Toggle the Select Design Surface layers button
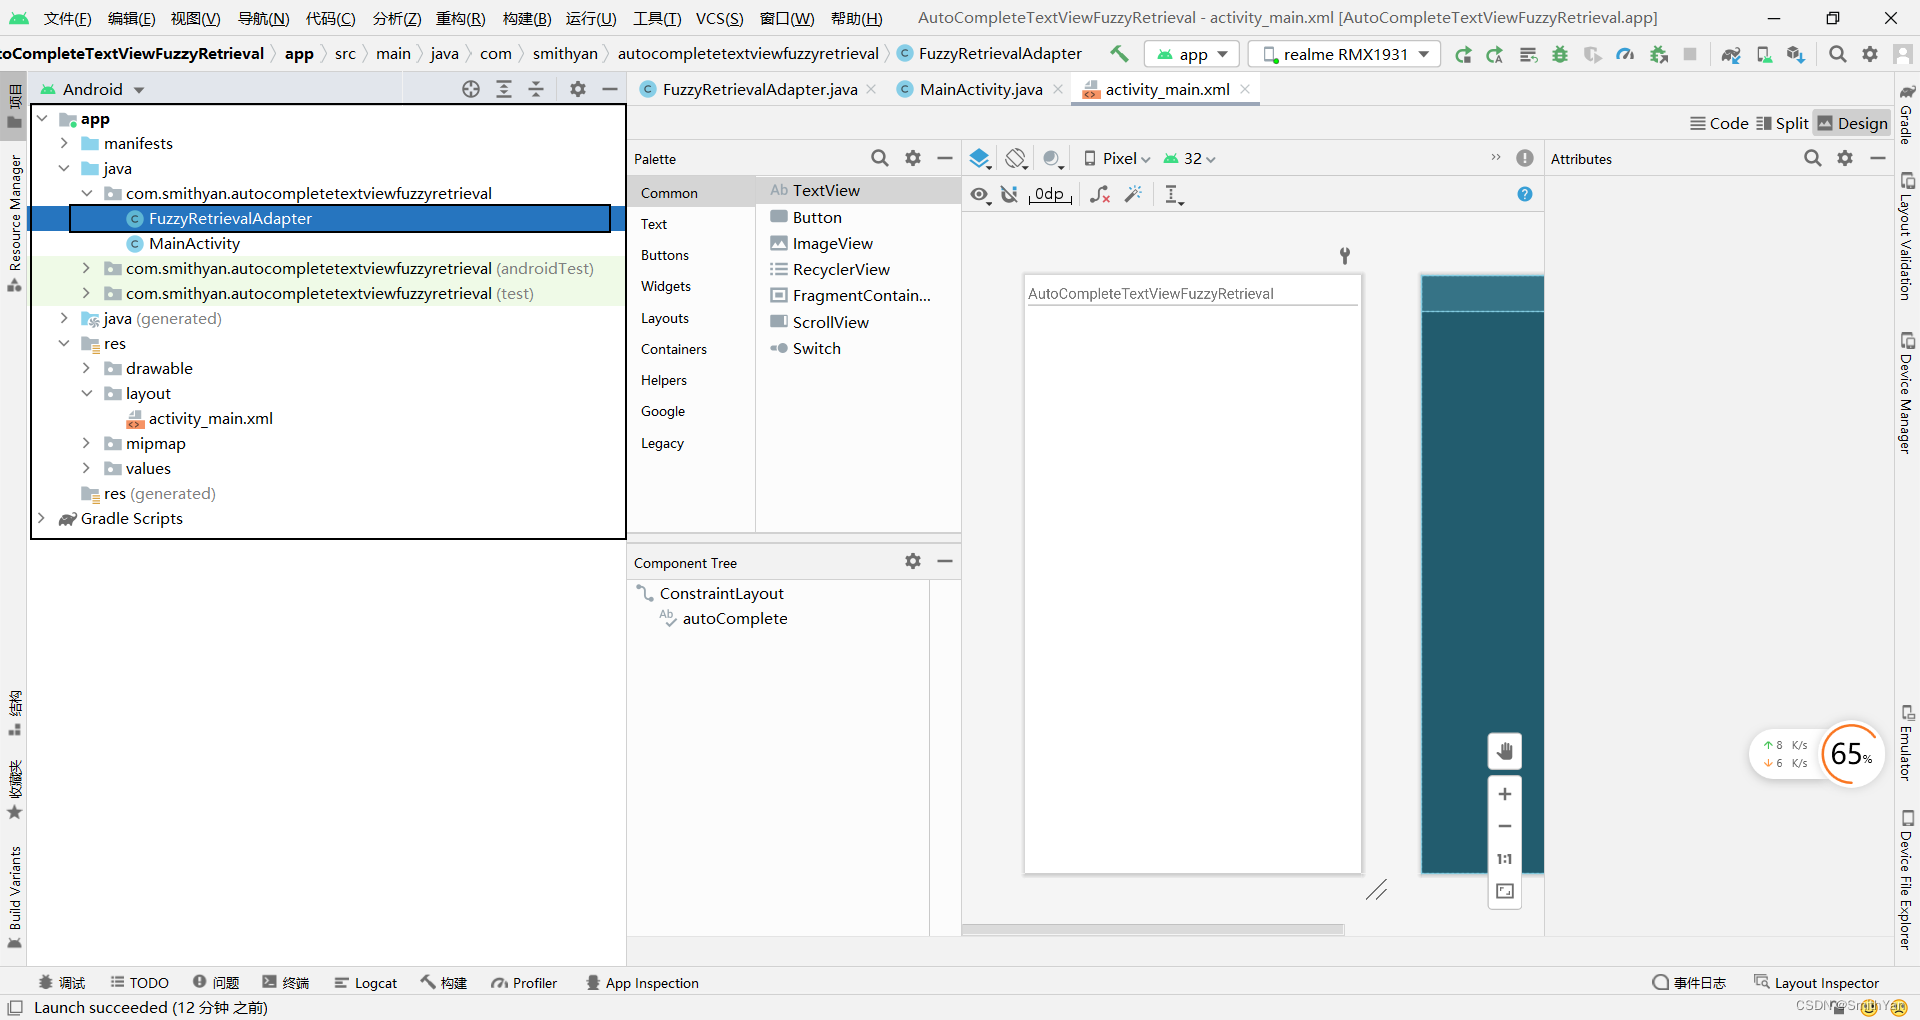Image resolution: width=1920 pixels, height=1020 pixels. 980,158
